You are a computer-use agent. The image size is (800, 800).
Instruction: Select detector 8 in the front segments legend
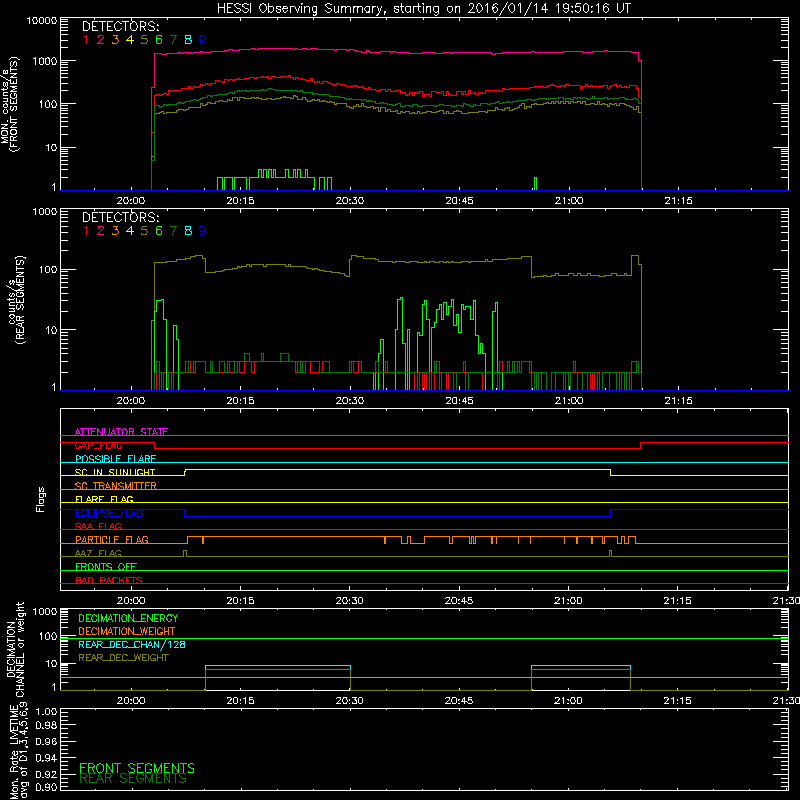point(188,40)
